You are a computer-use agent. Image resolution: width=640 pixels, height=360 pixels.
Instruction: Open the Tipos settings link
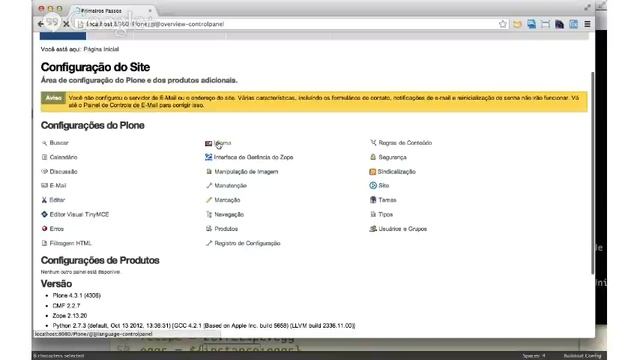(385, 214)
